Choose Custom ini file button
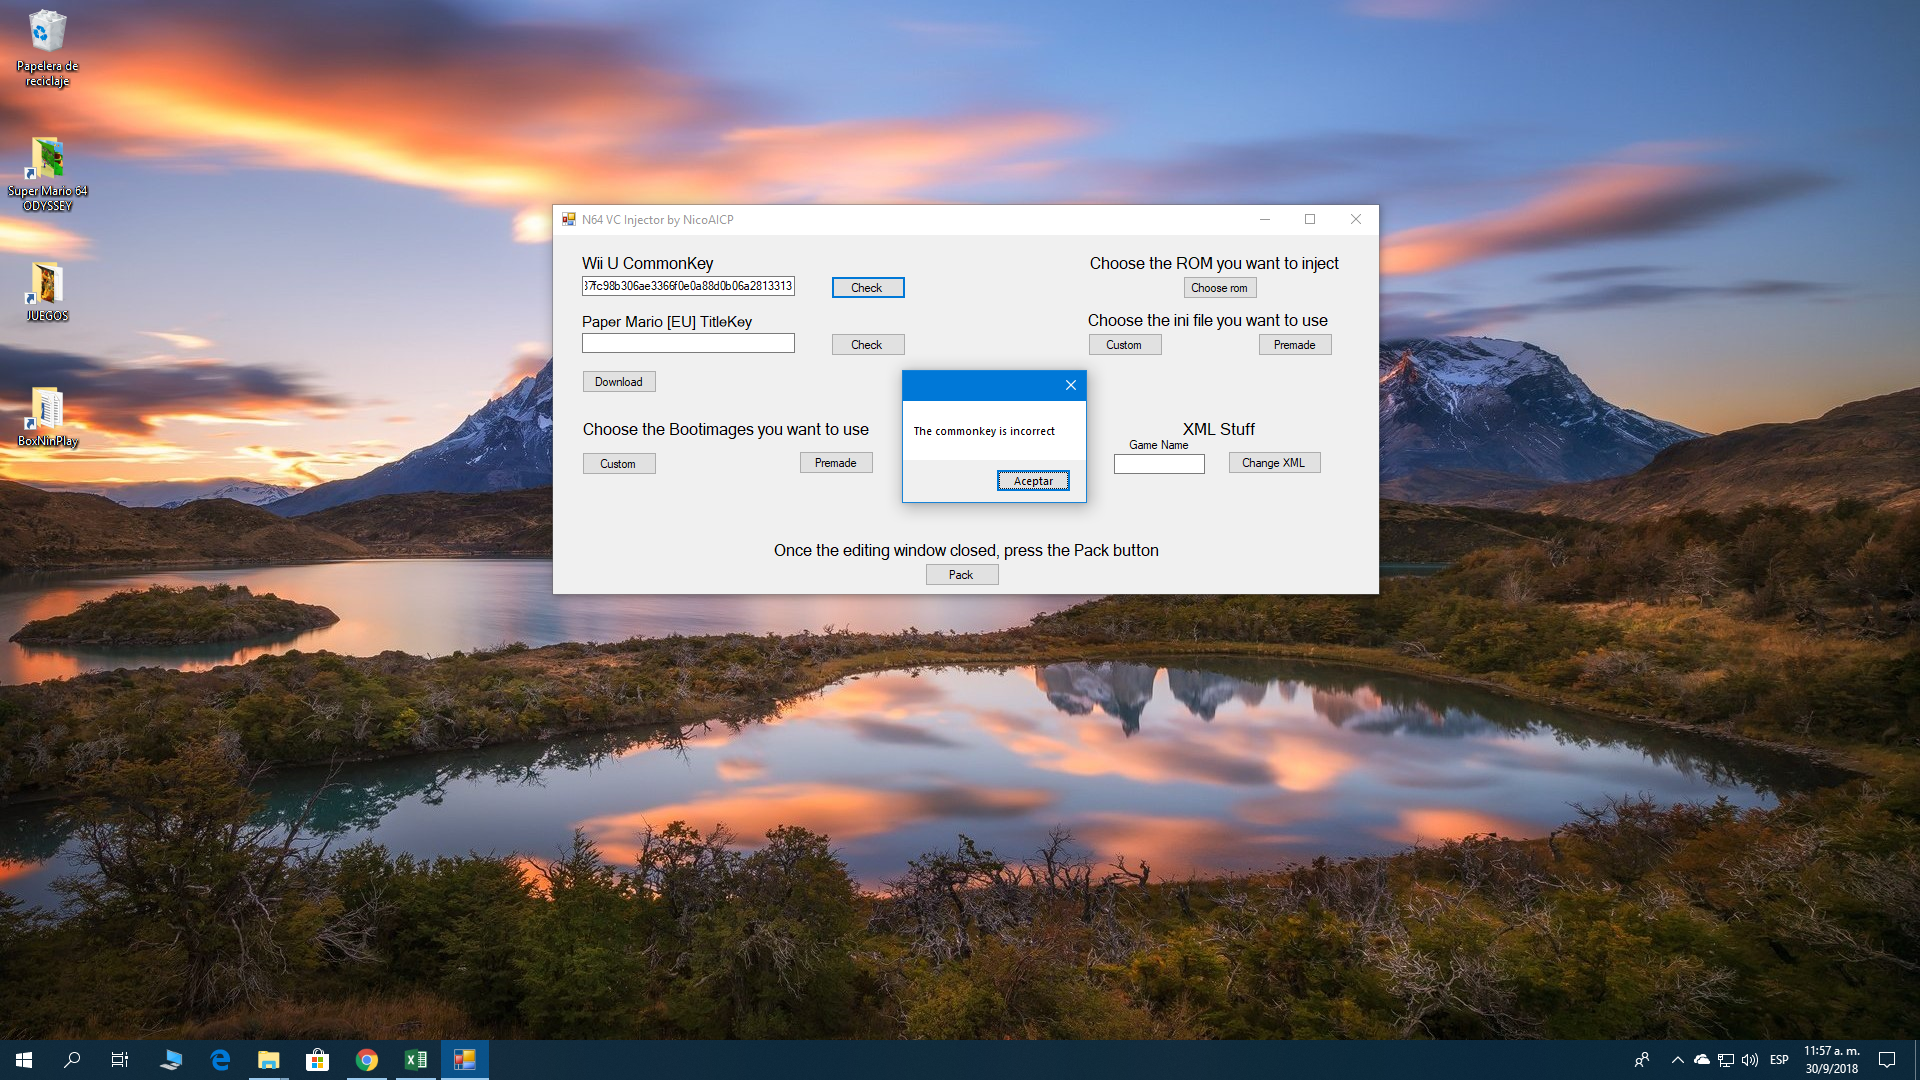The image size is (1920, 1080). coord(1125,345)
